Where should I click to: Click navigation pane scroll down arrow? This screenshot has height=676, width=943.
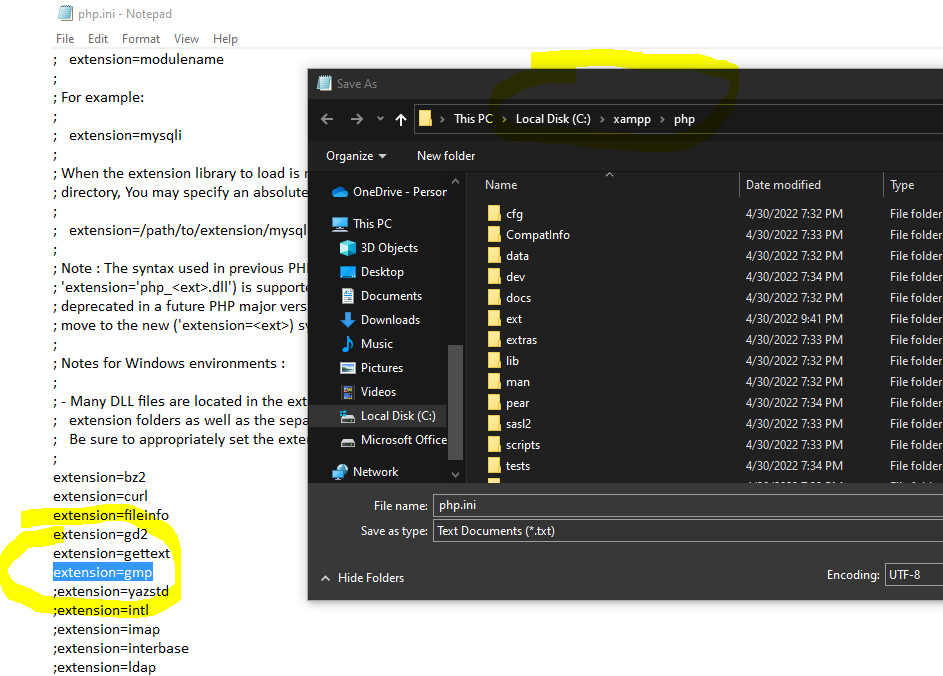click(x=455, y=475)
